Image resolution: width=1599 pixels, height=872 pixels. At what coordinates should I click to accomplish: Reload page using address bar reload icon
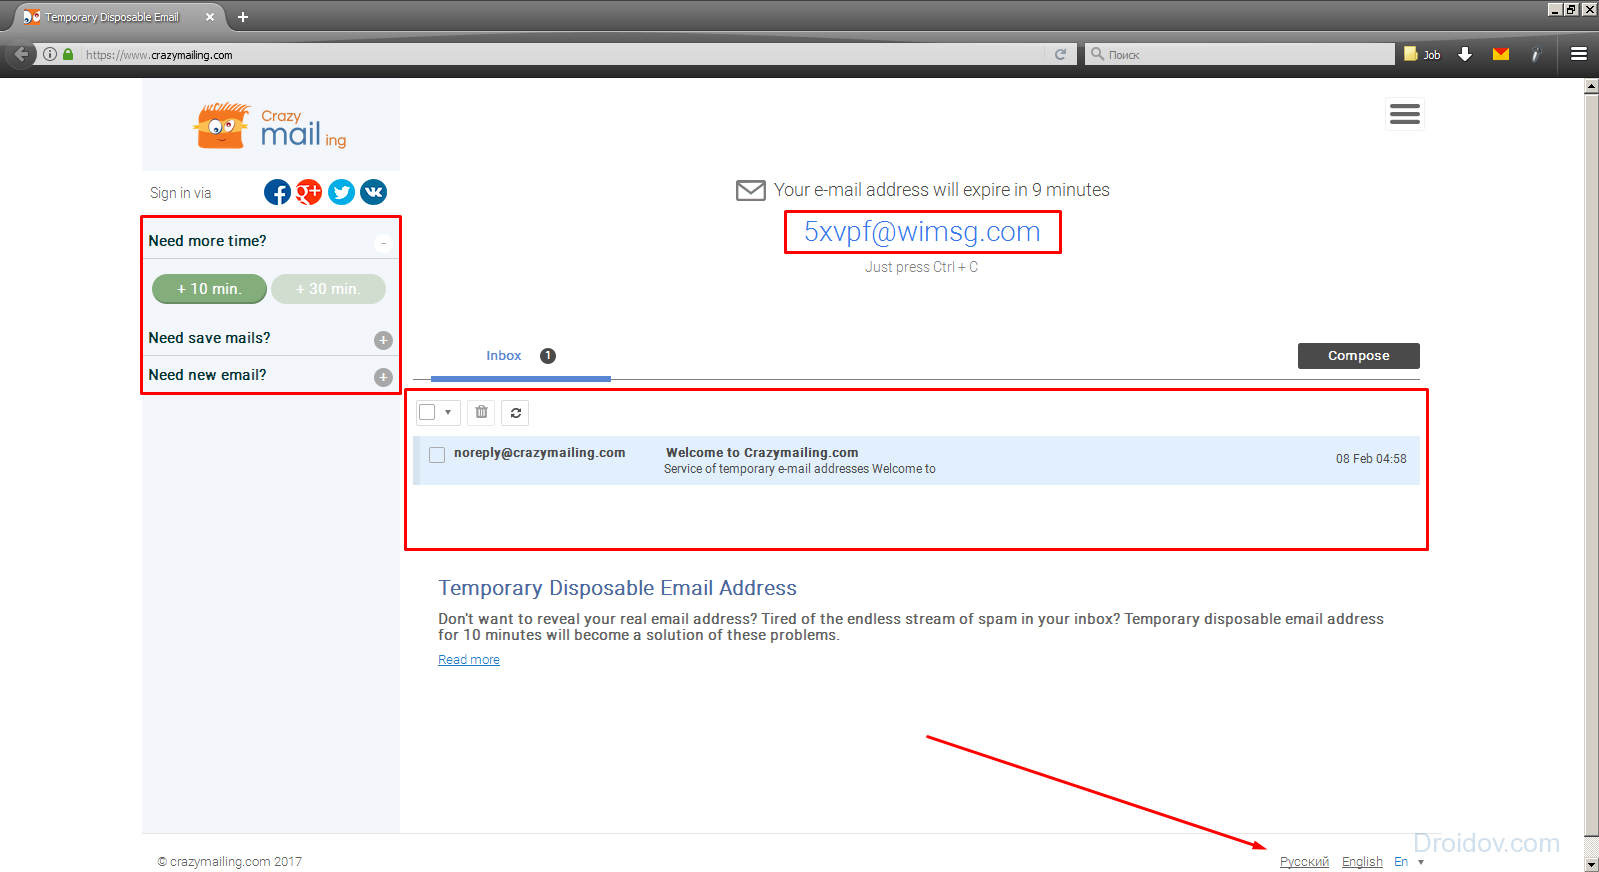click(x=1060, y=54)
